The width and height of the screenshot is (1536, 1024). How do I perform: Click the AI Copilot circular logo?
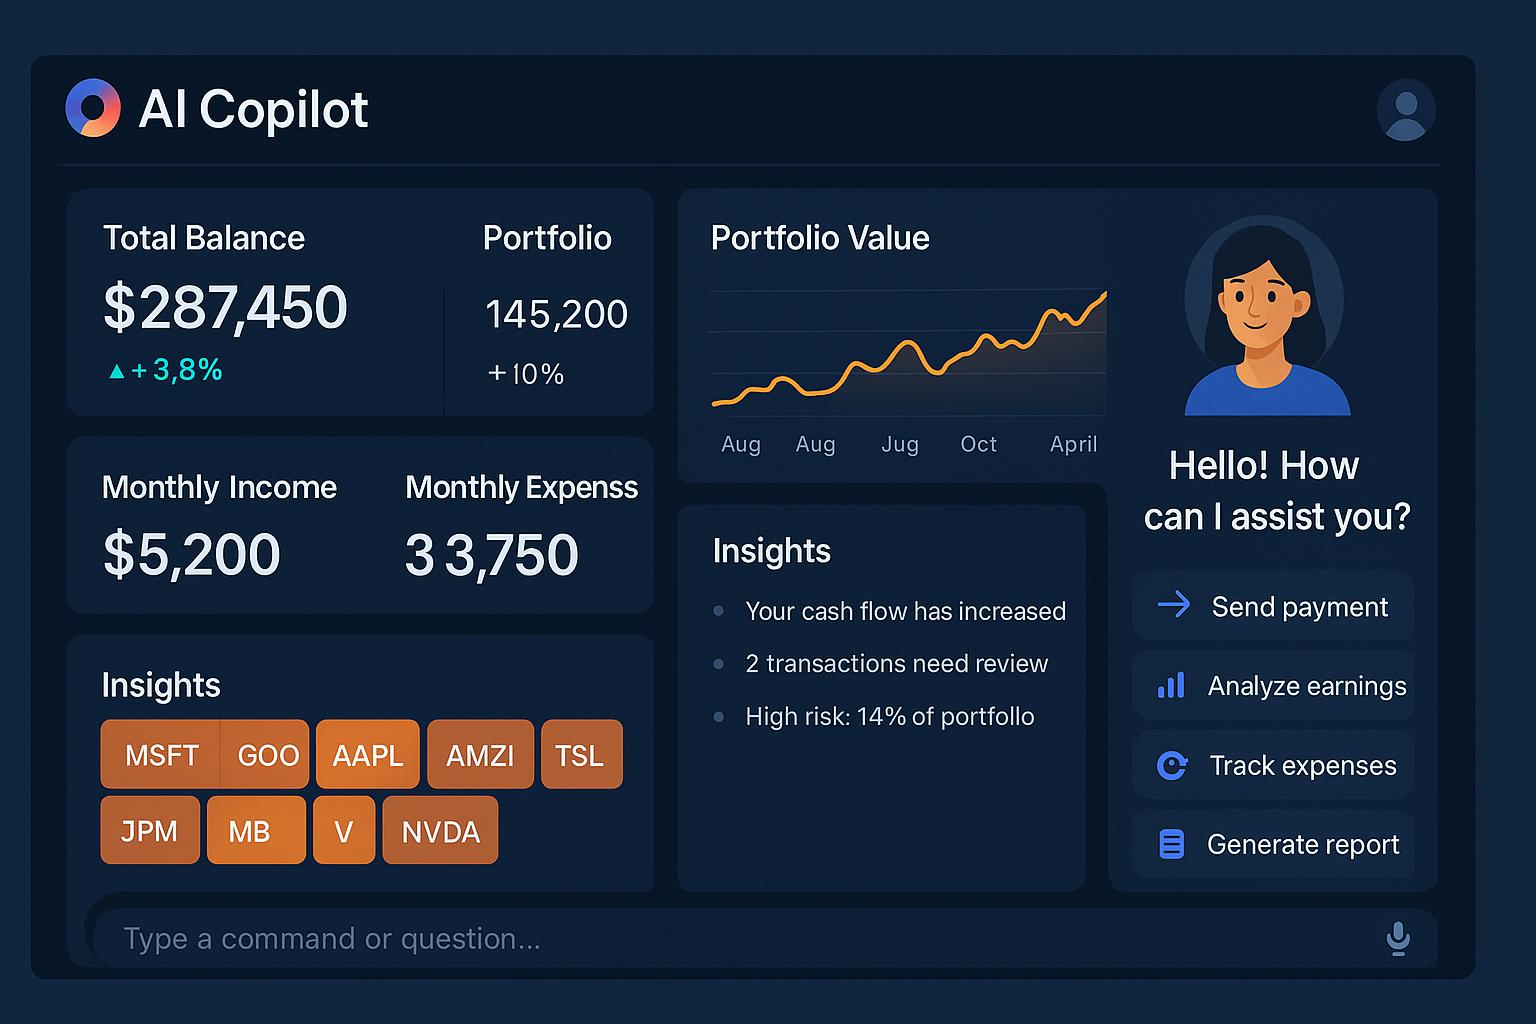[x=93, y=108]
